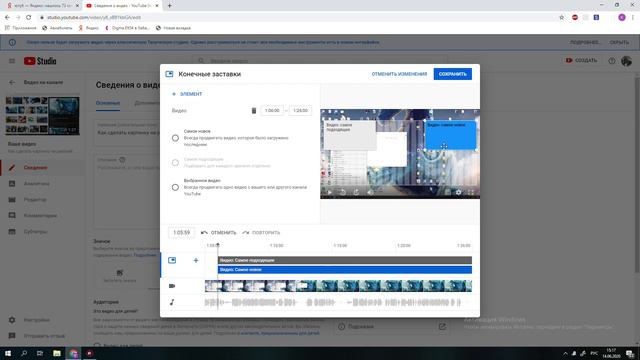The image size is (640, 360).
Task: Select the Самое подходящее radio option
Action: click(175, 162)
